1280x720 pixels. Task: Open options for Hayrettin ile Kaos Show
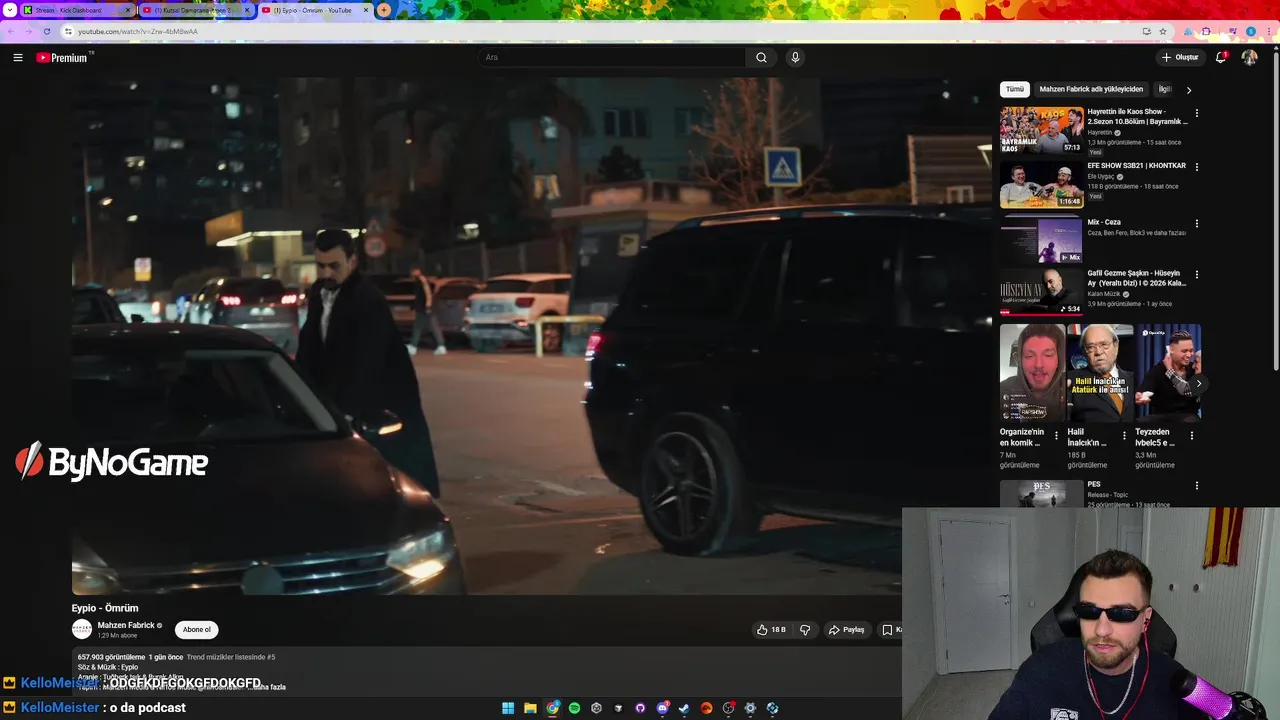tap(1196, 113)
